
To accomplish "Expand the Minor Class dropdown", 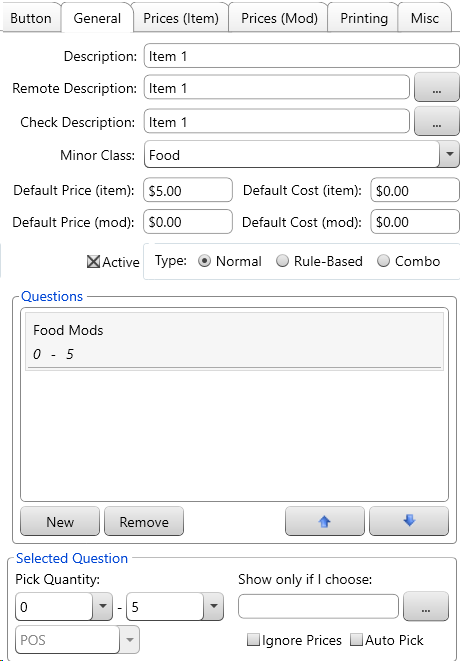I will point(449,155).
